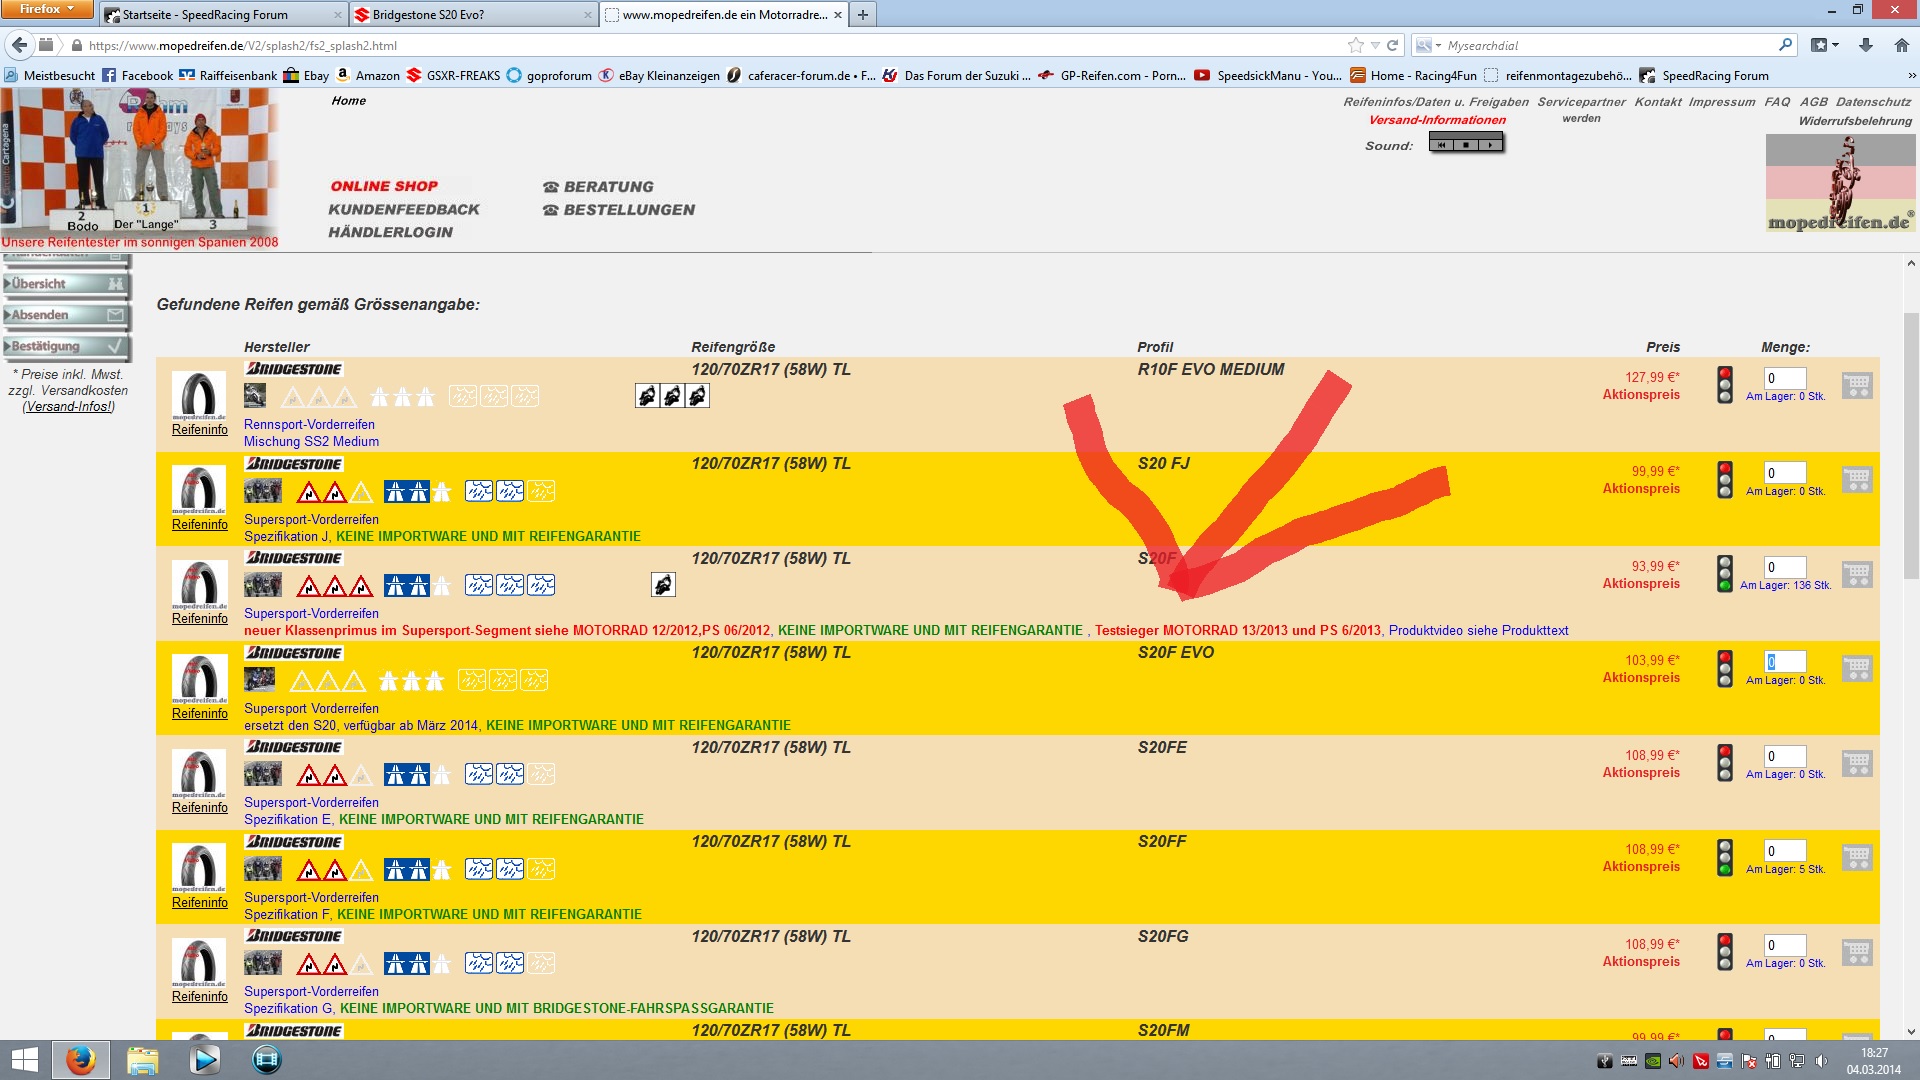
Task: Click Bestätigung sidebar button
Action: click(x=66, y=346)
